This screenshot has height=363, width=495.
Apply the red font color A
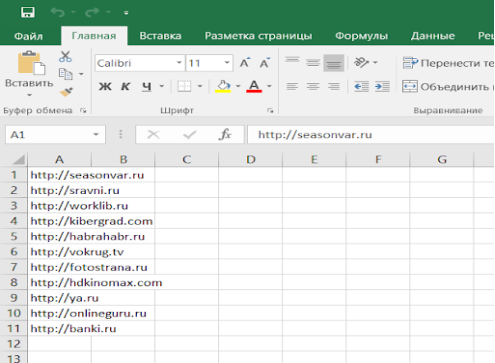pyautogui.click(x=254, y=86)
